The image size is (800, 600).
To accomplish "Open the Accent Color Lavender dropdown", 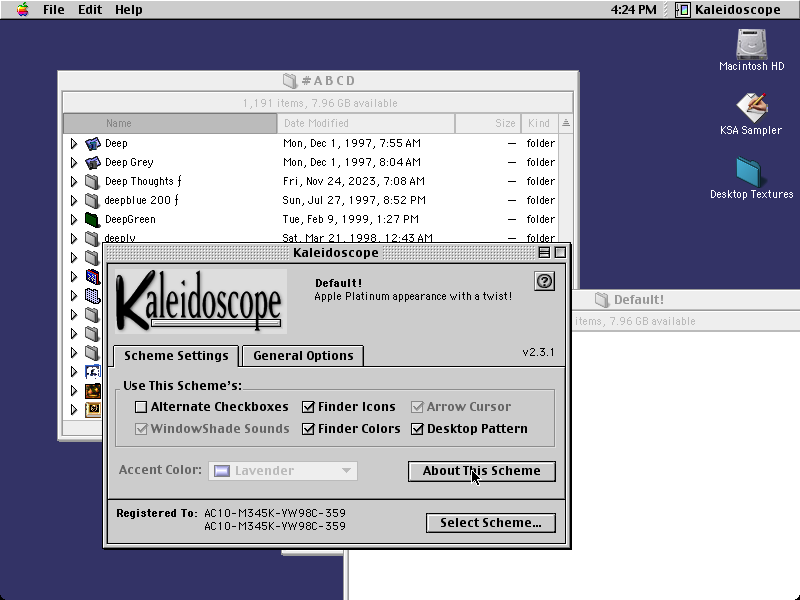I will (283, 470).
